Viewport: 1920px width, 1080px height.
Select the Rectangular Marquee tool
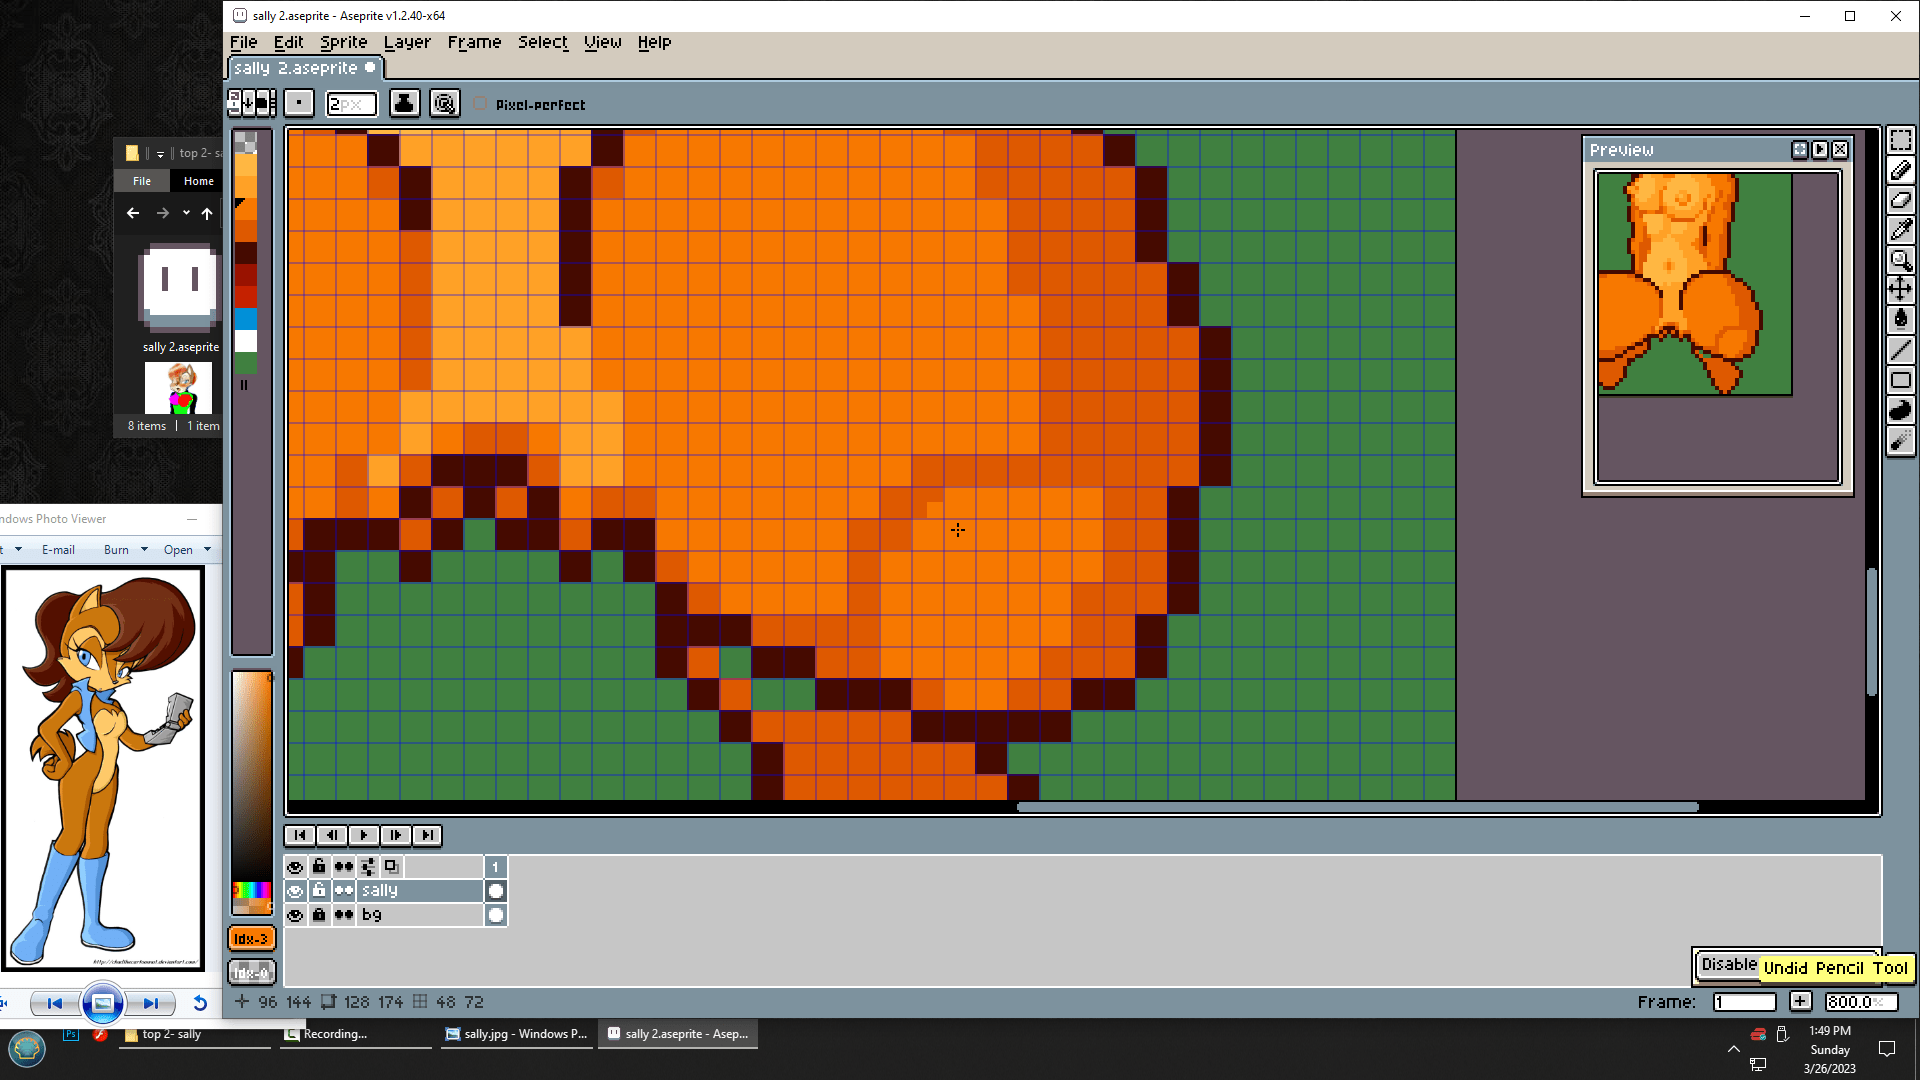[1900, 141]
